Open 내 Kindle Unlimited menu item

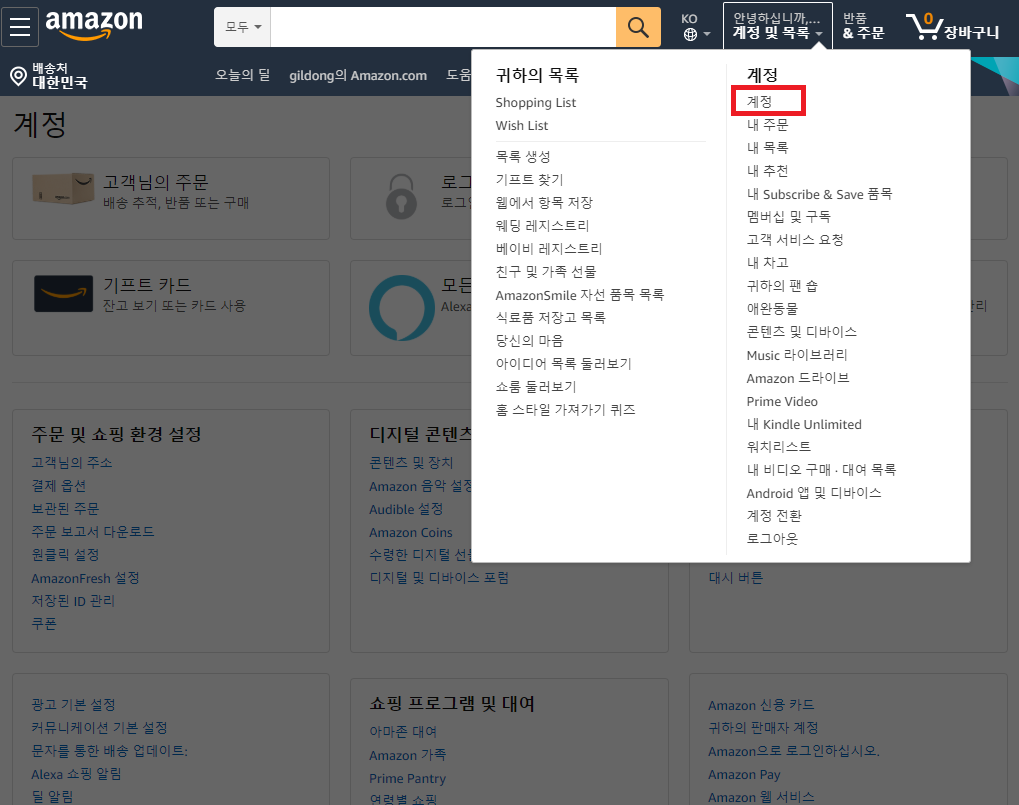[804, 424]
